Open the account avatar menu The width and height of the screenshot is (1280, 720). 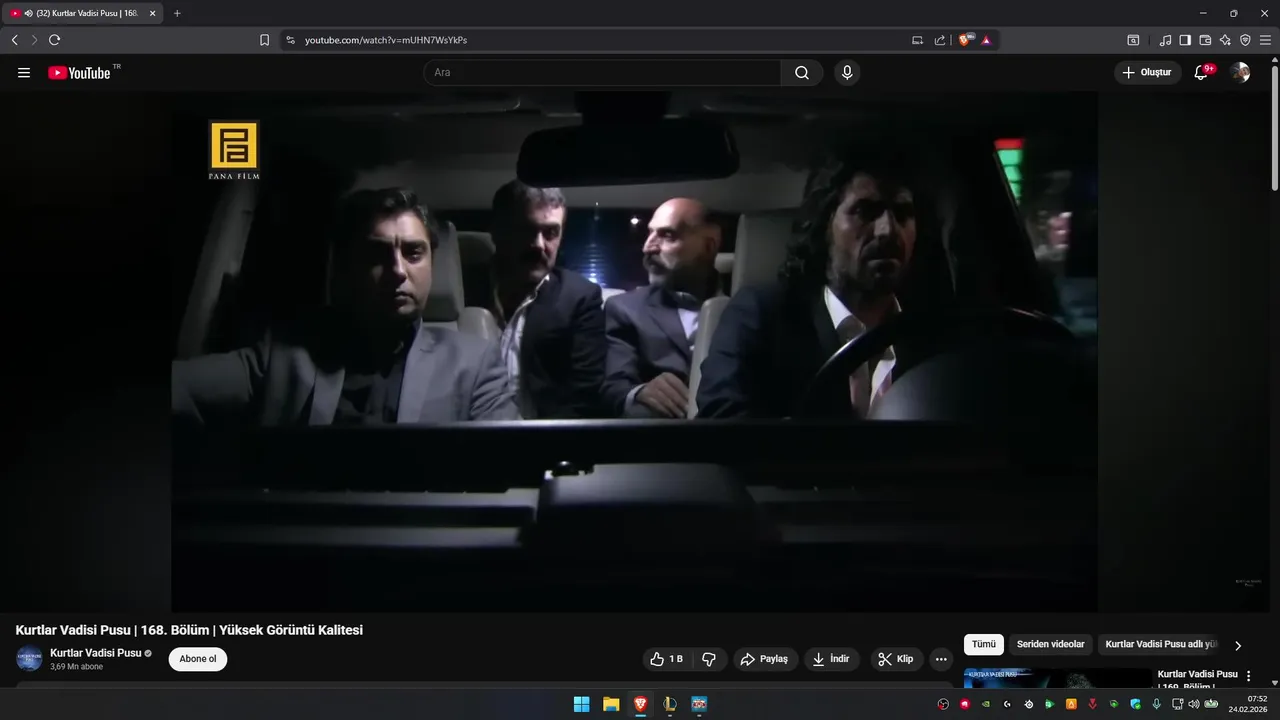point(1240,73)
